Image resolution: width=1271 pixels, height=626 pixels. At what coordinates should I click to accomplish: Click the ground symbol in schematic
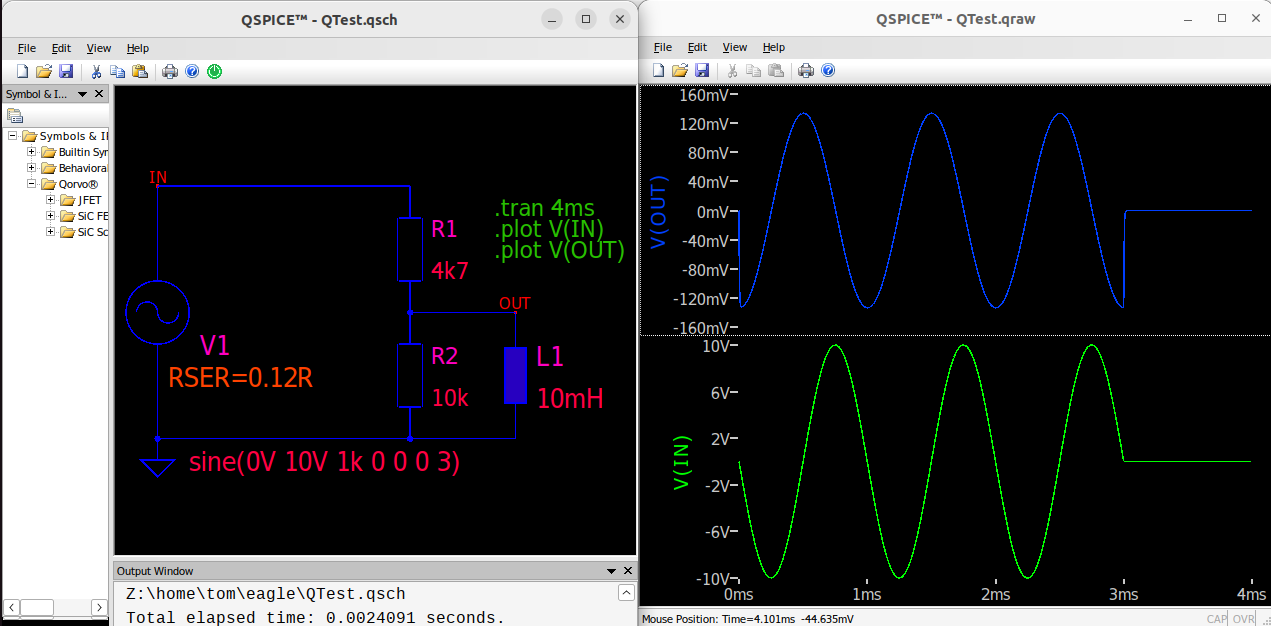click(157, 466)
